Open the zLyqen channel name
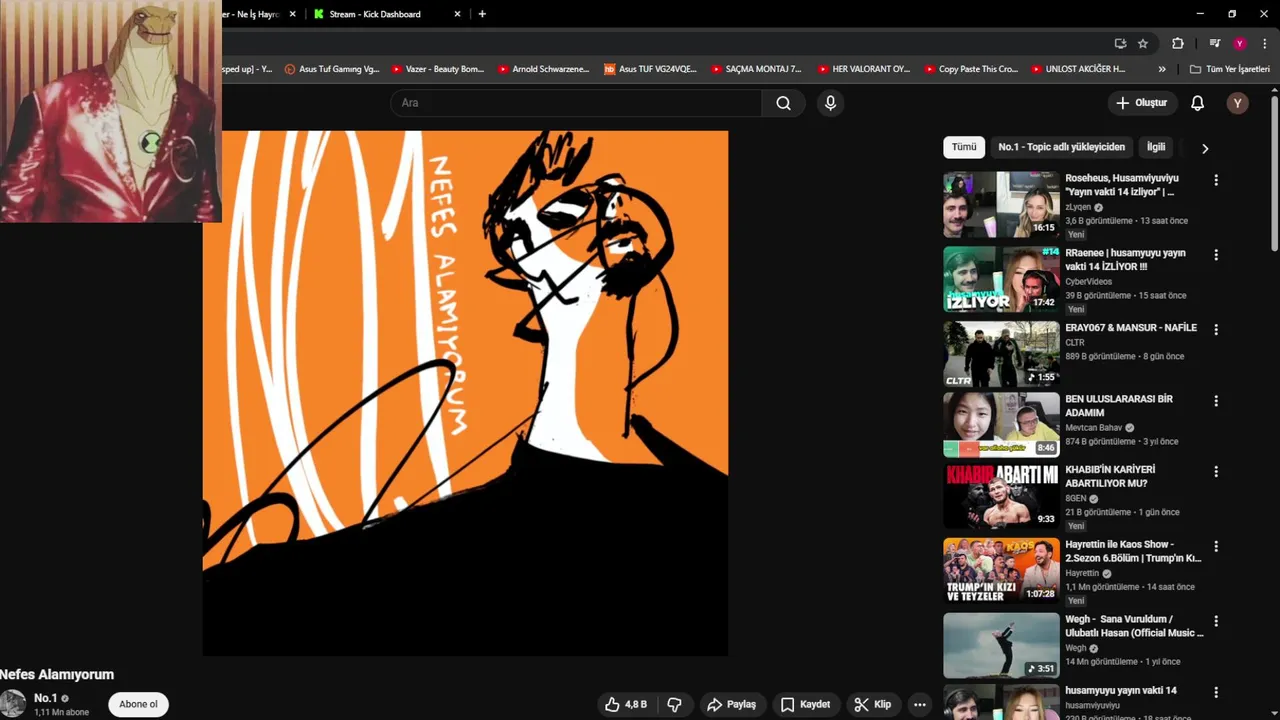This screenshot has width=1280, height=720. pos(1079,207)
